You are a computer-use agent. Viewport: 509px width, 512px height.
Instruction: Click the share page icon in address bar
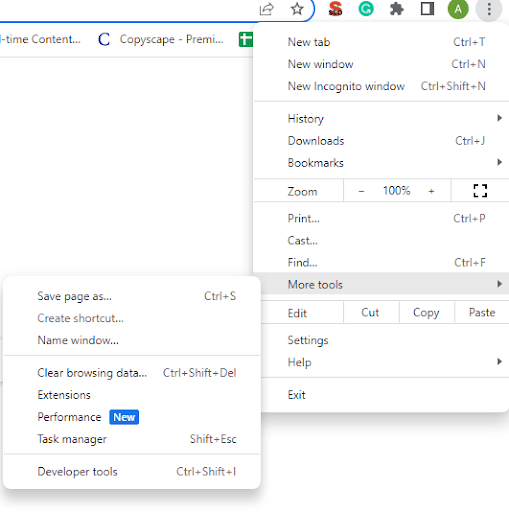point(267,9)
